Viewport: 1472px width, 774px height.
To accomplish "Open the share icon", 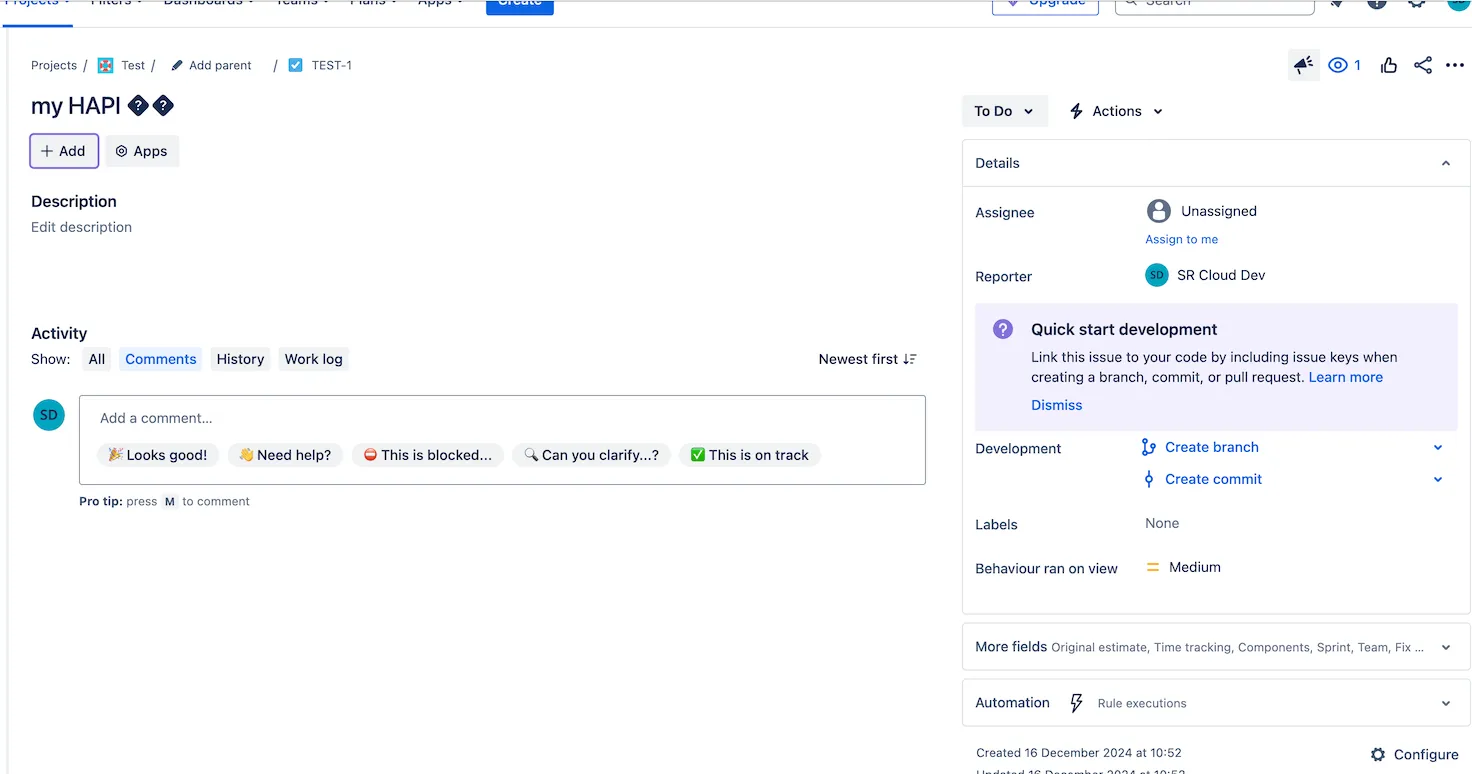I will pyautogui.click(x=1423, y=65).
